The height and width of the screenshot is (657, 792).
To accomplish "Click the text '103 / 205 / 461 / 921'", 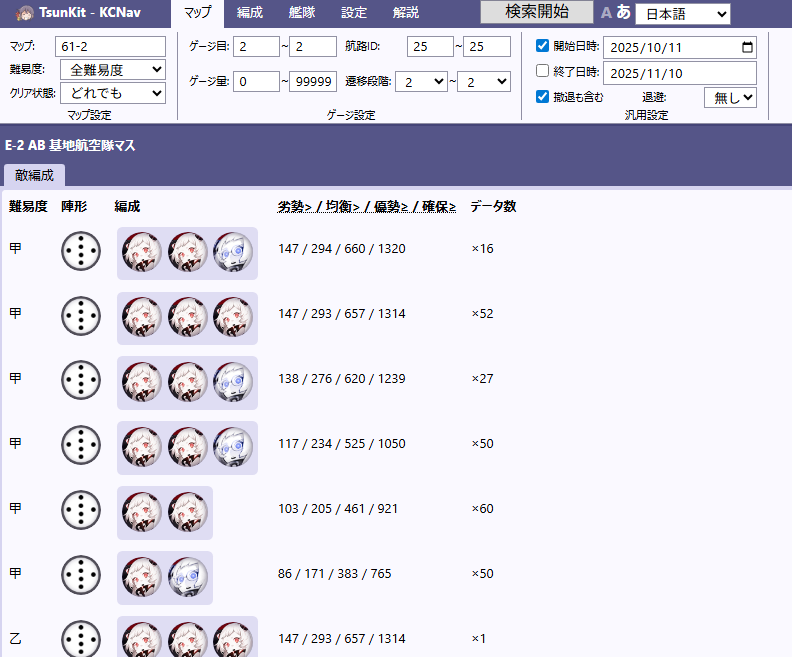I will (x=338, y=509).
